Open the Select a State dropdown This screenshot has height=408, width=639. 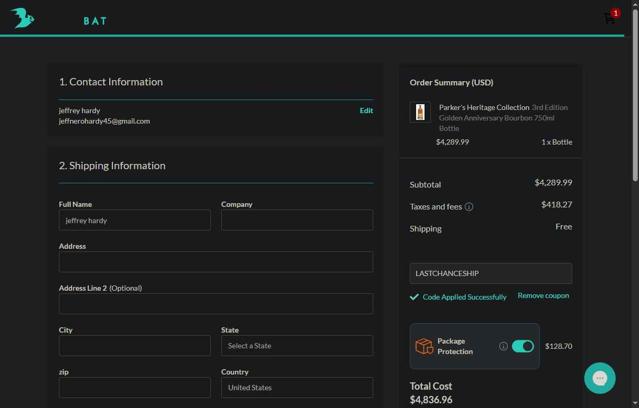297,346
